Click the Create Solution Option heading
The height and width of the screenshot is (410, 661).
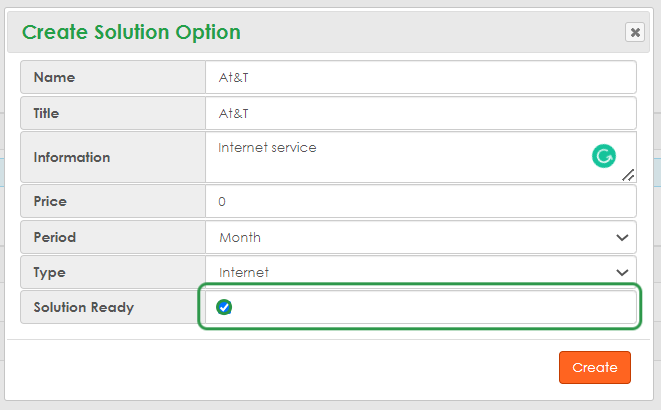pyautogui.click(x=131, y=32)
